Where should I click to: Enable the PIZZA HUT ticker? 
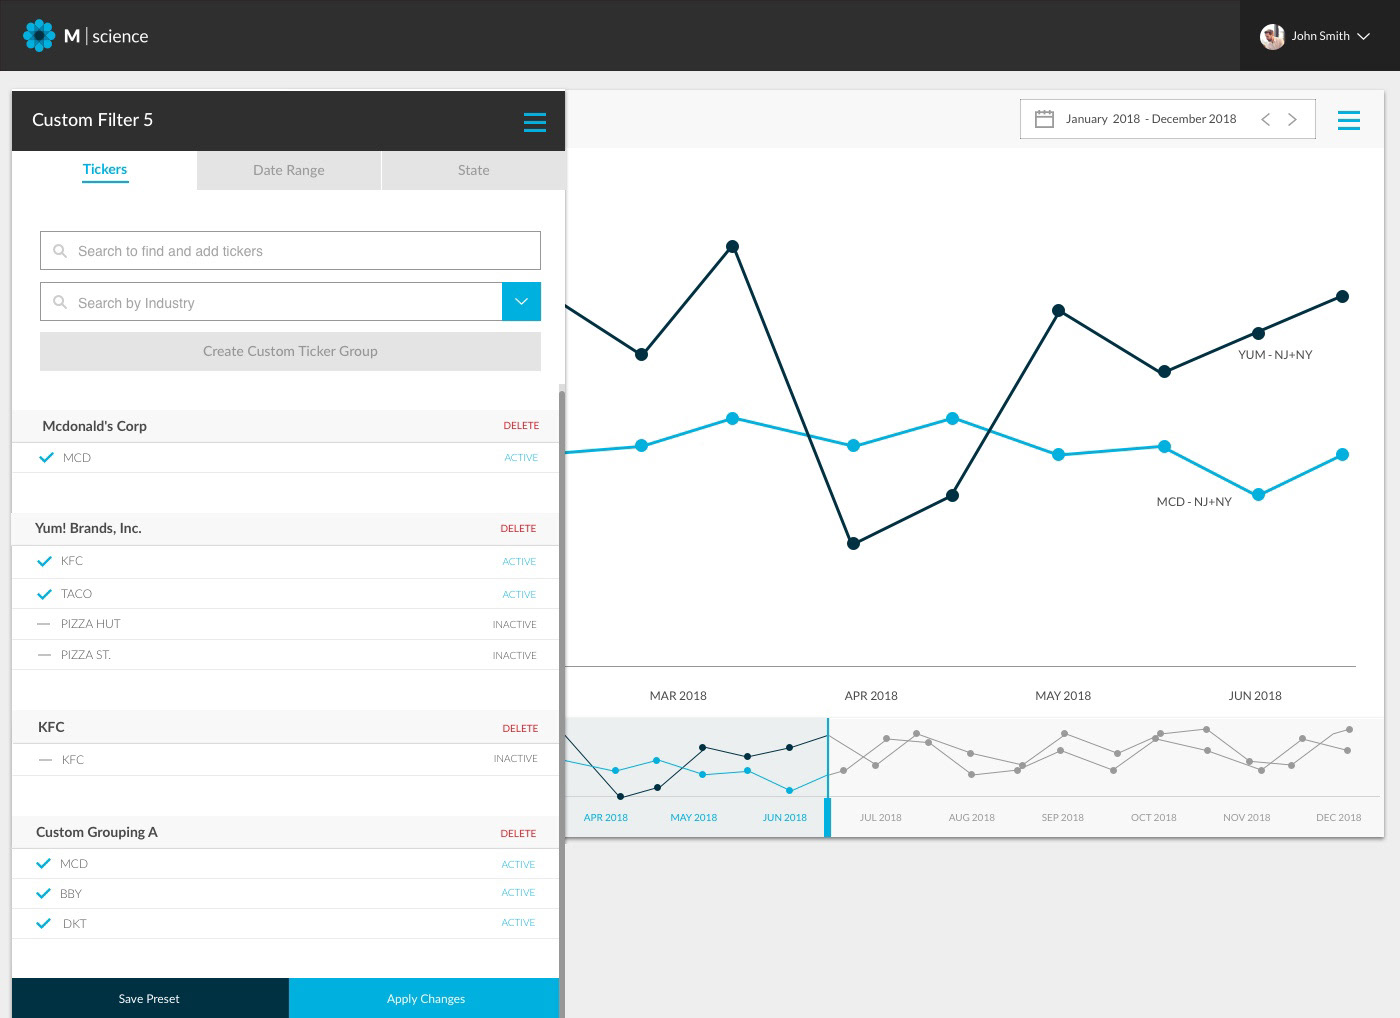click(x=43, y=624)
